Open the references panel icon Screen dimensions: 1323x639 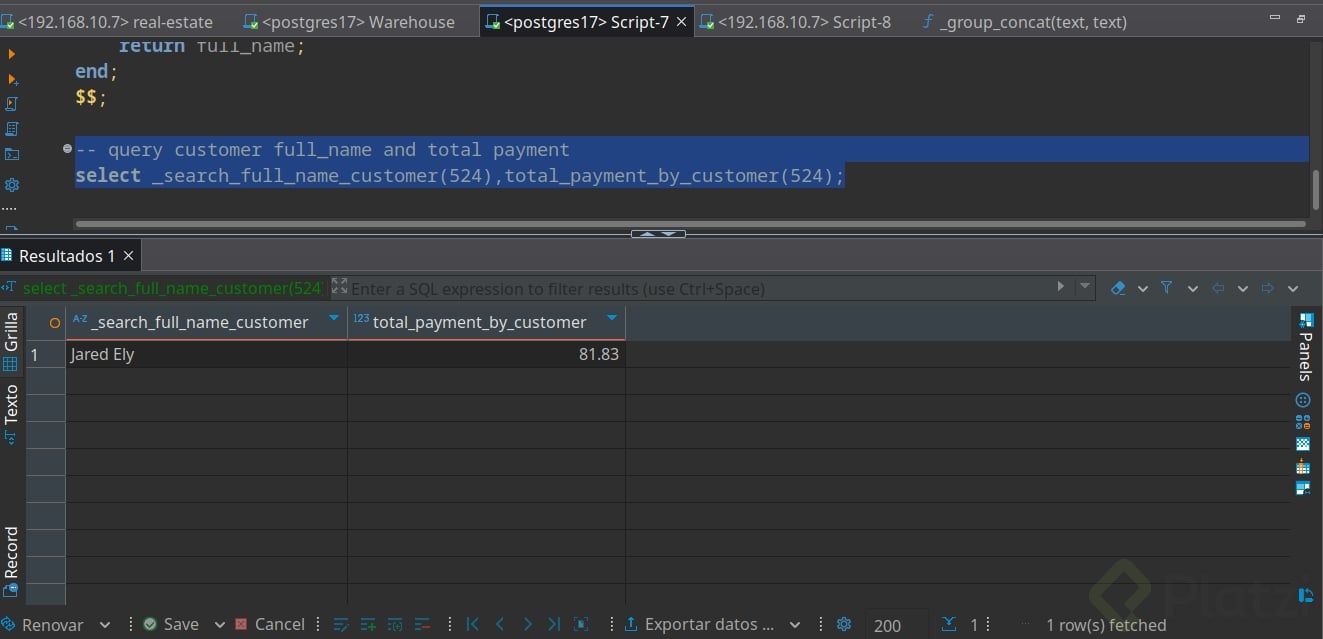(x=1303, y=488)
